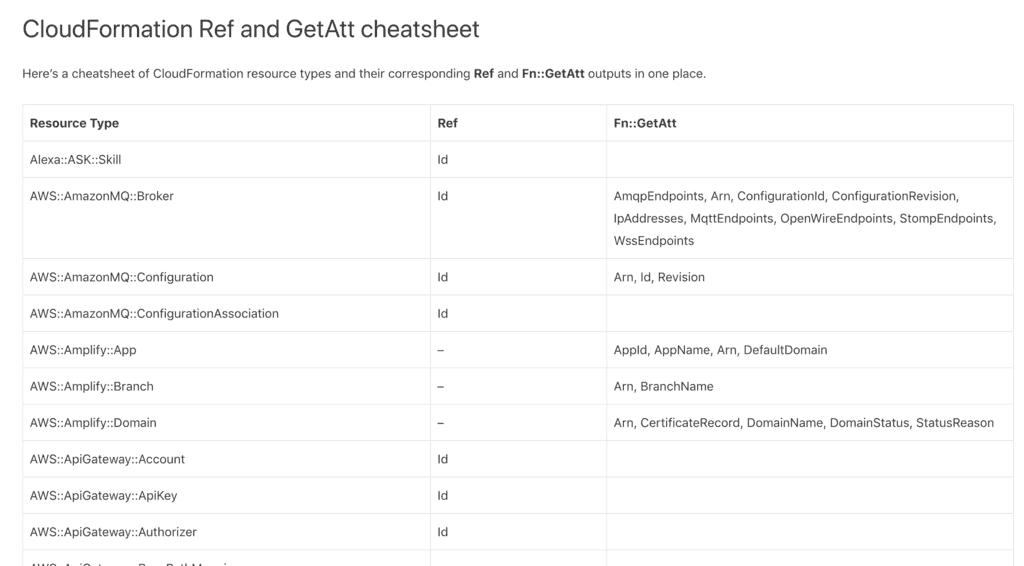Click the Fn::GetAtt column header
The image size is (1024, 566).
(644, 123)
